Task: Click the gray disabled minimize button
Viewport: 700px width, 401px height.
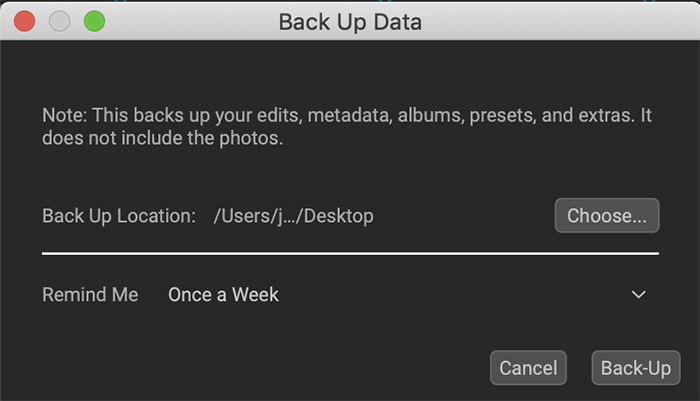Action: 59,21
